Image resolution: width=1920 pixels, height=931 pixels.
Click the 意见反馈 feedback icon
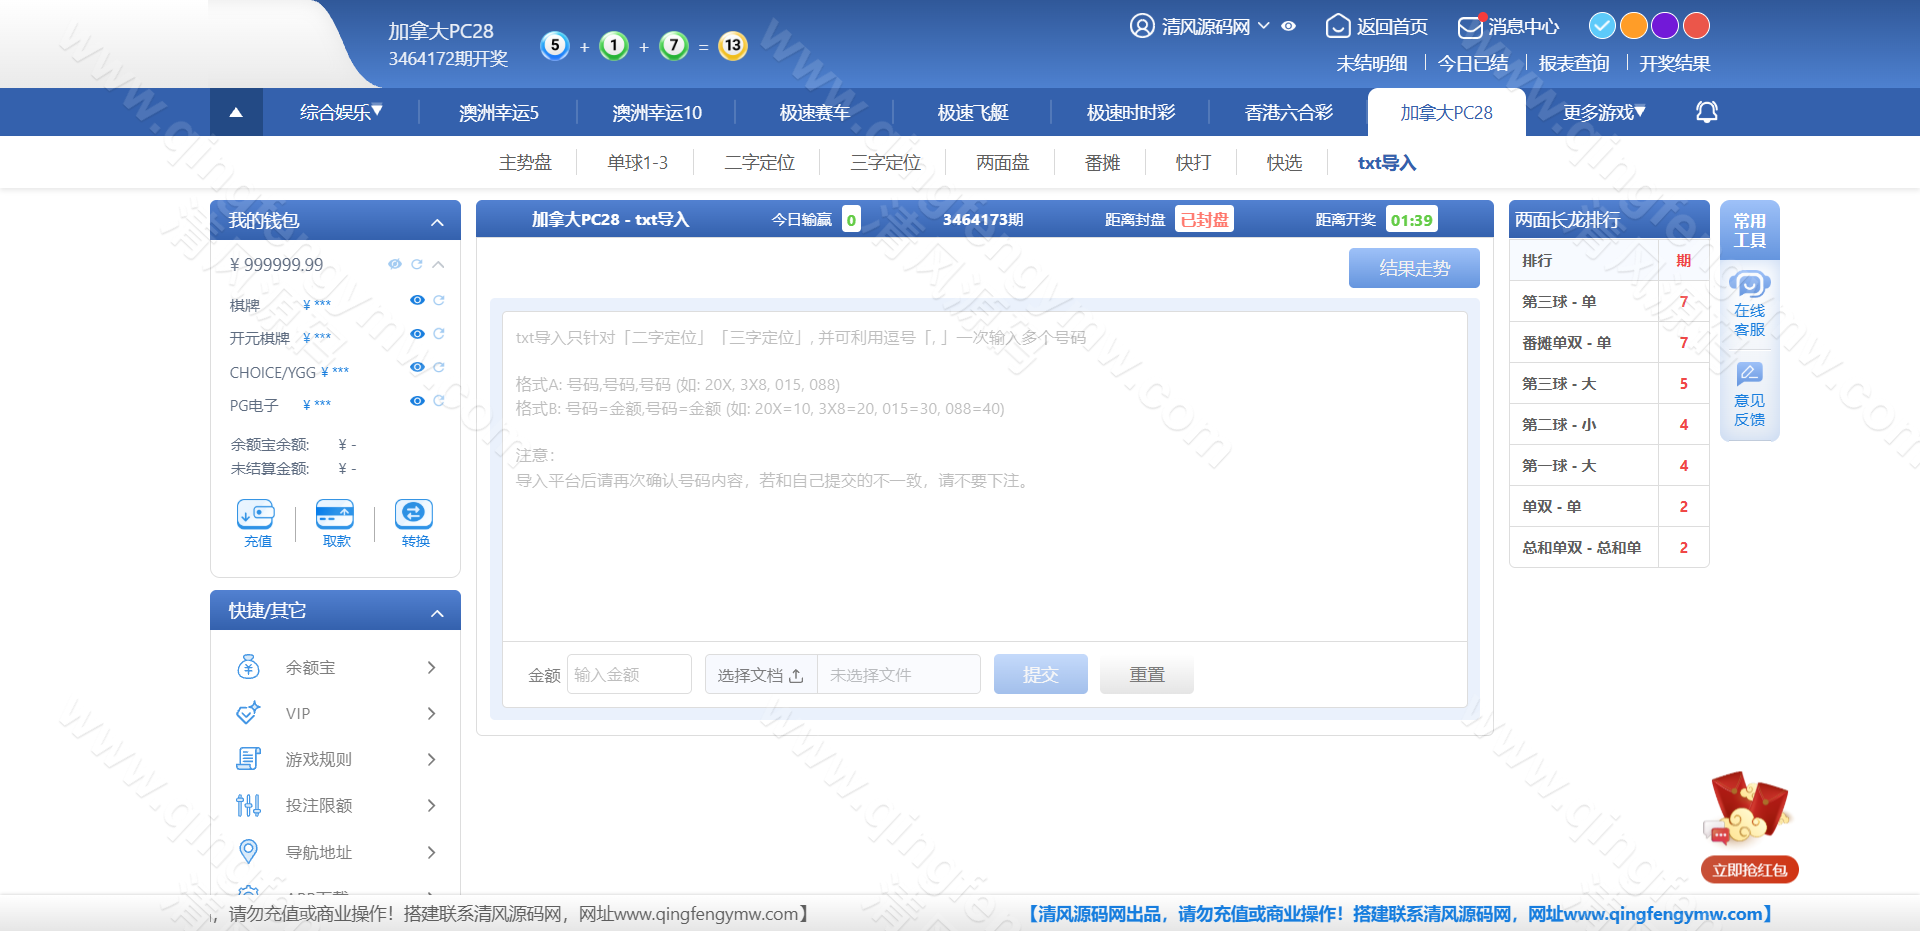coord(1749,374)
